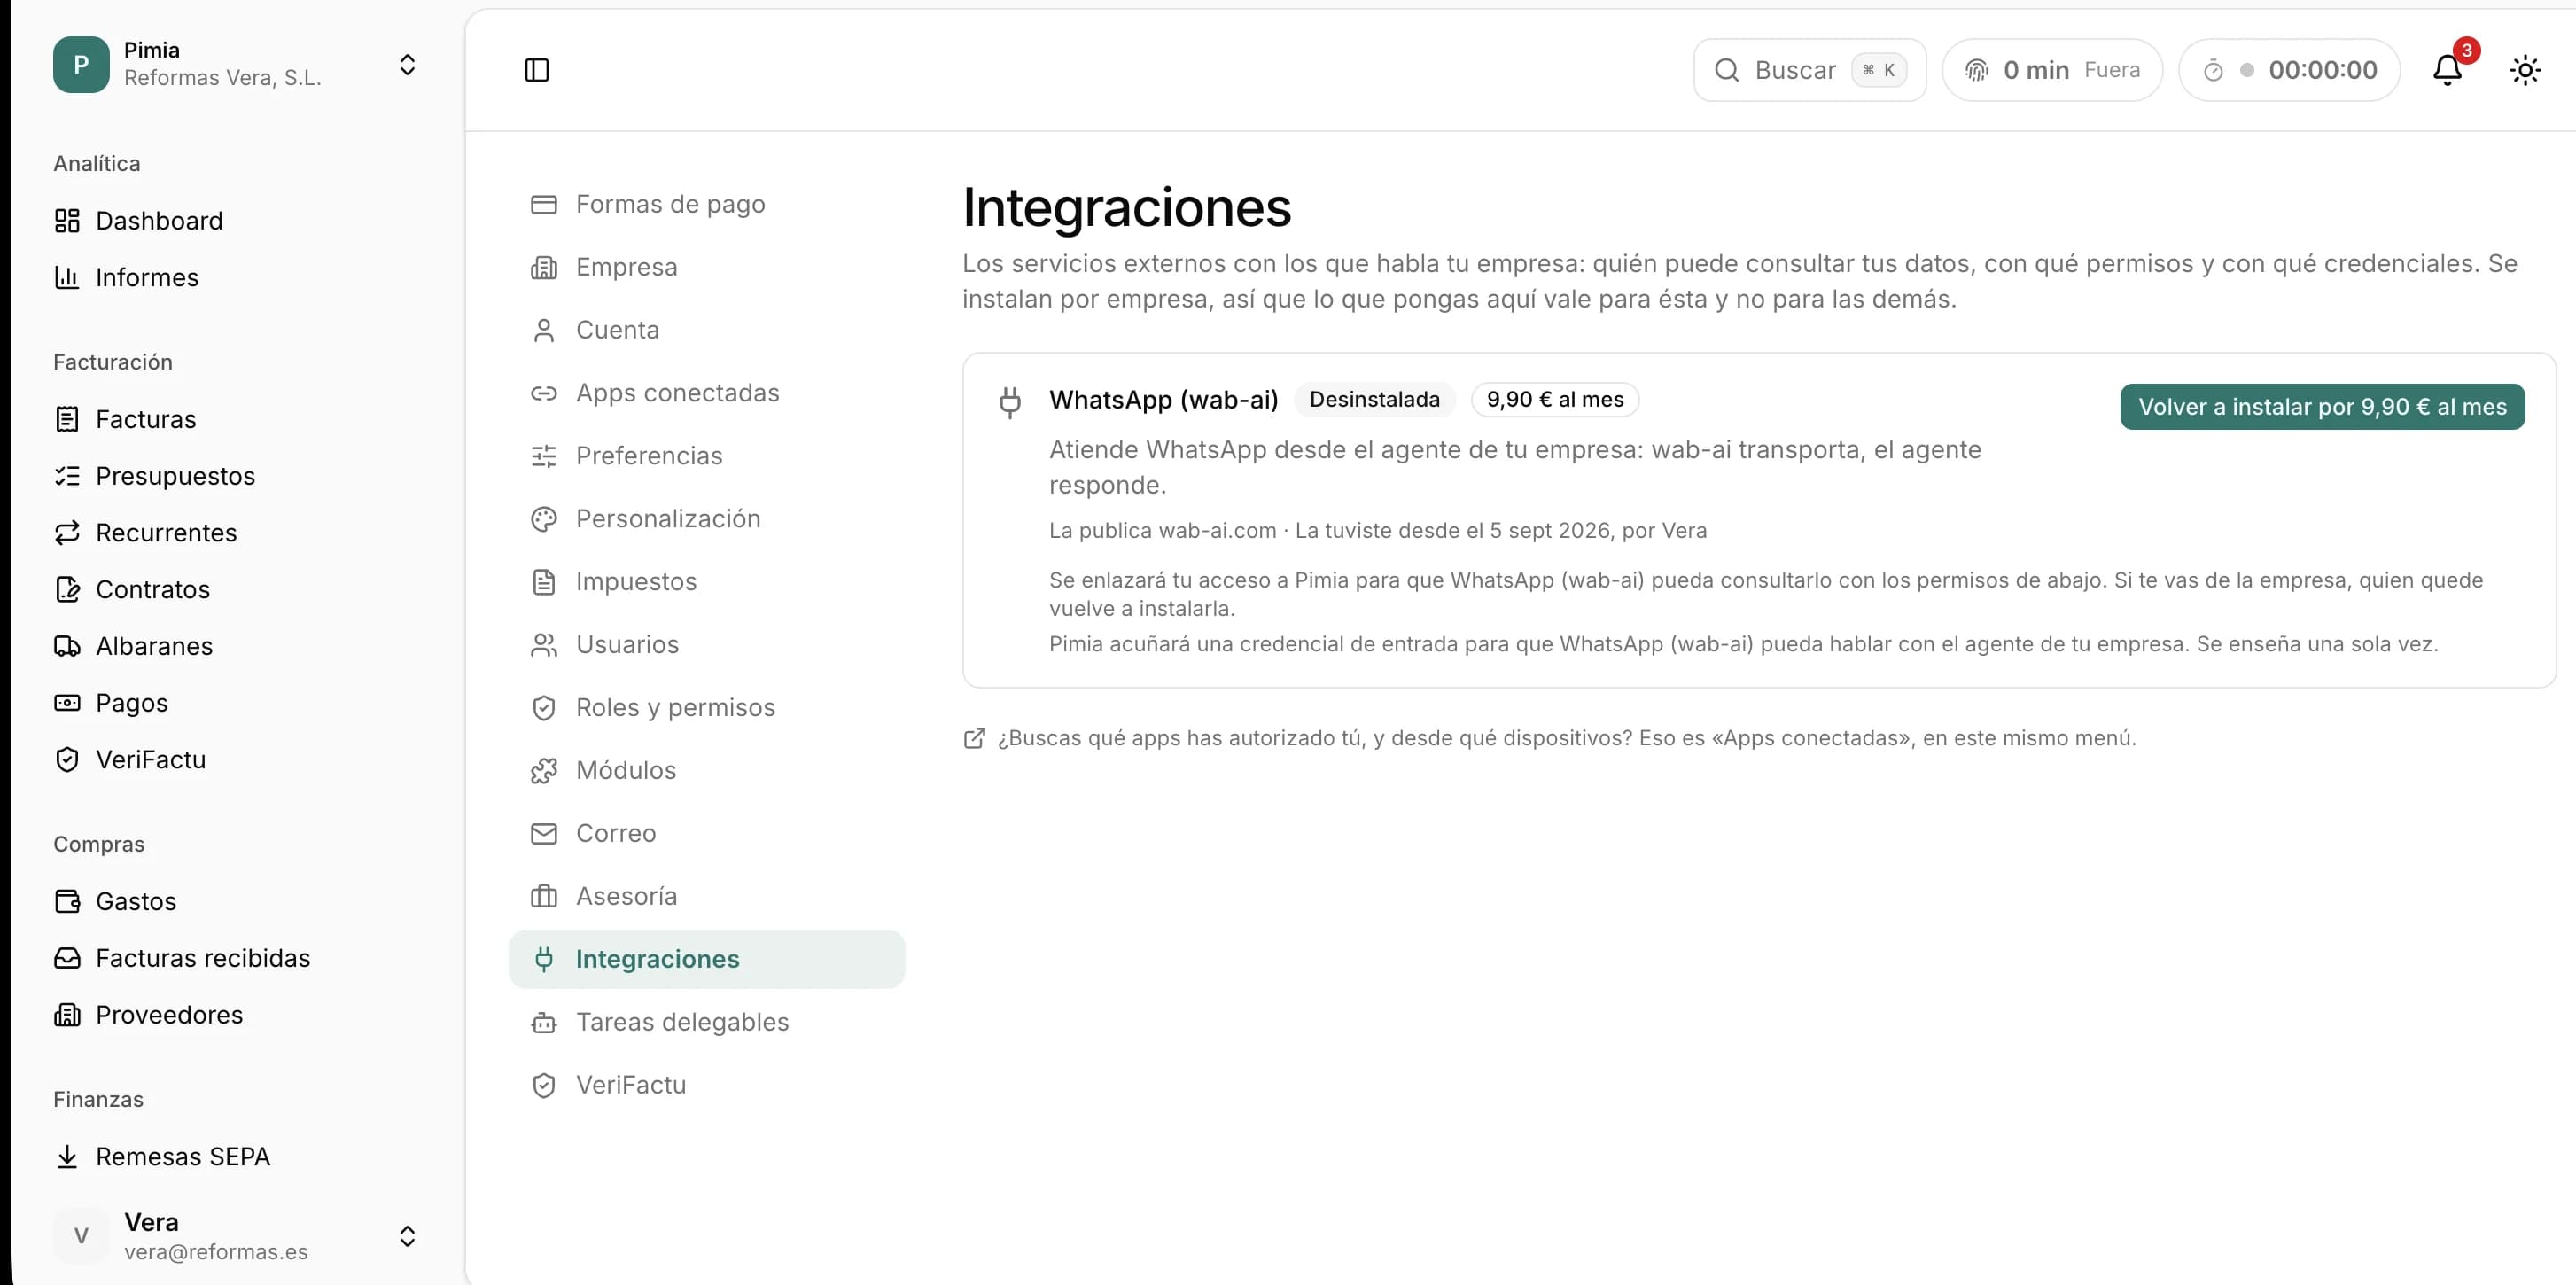Click the 9,90 € al mes price badge
This screenshot has width=2576, height=1285.
(x=1554, y=399)
